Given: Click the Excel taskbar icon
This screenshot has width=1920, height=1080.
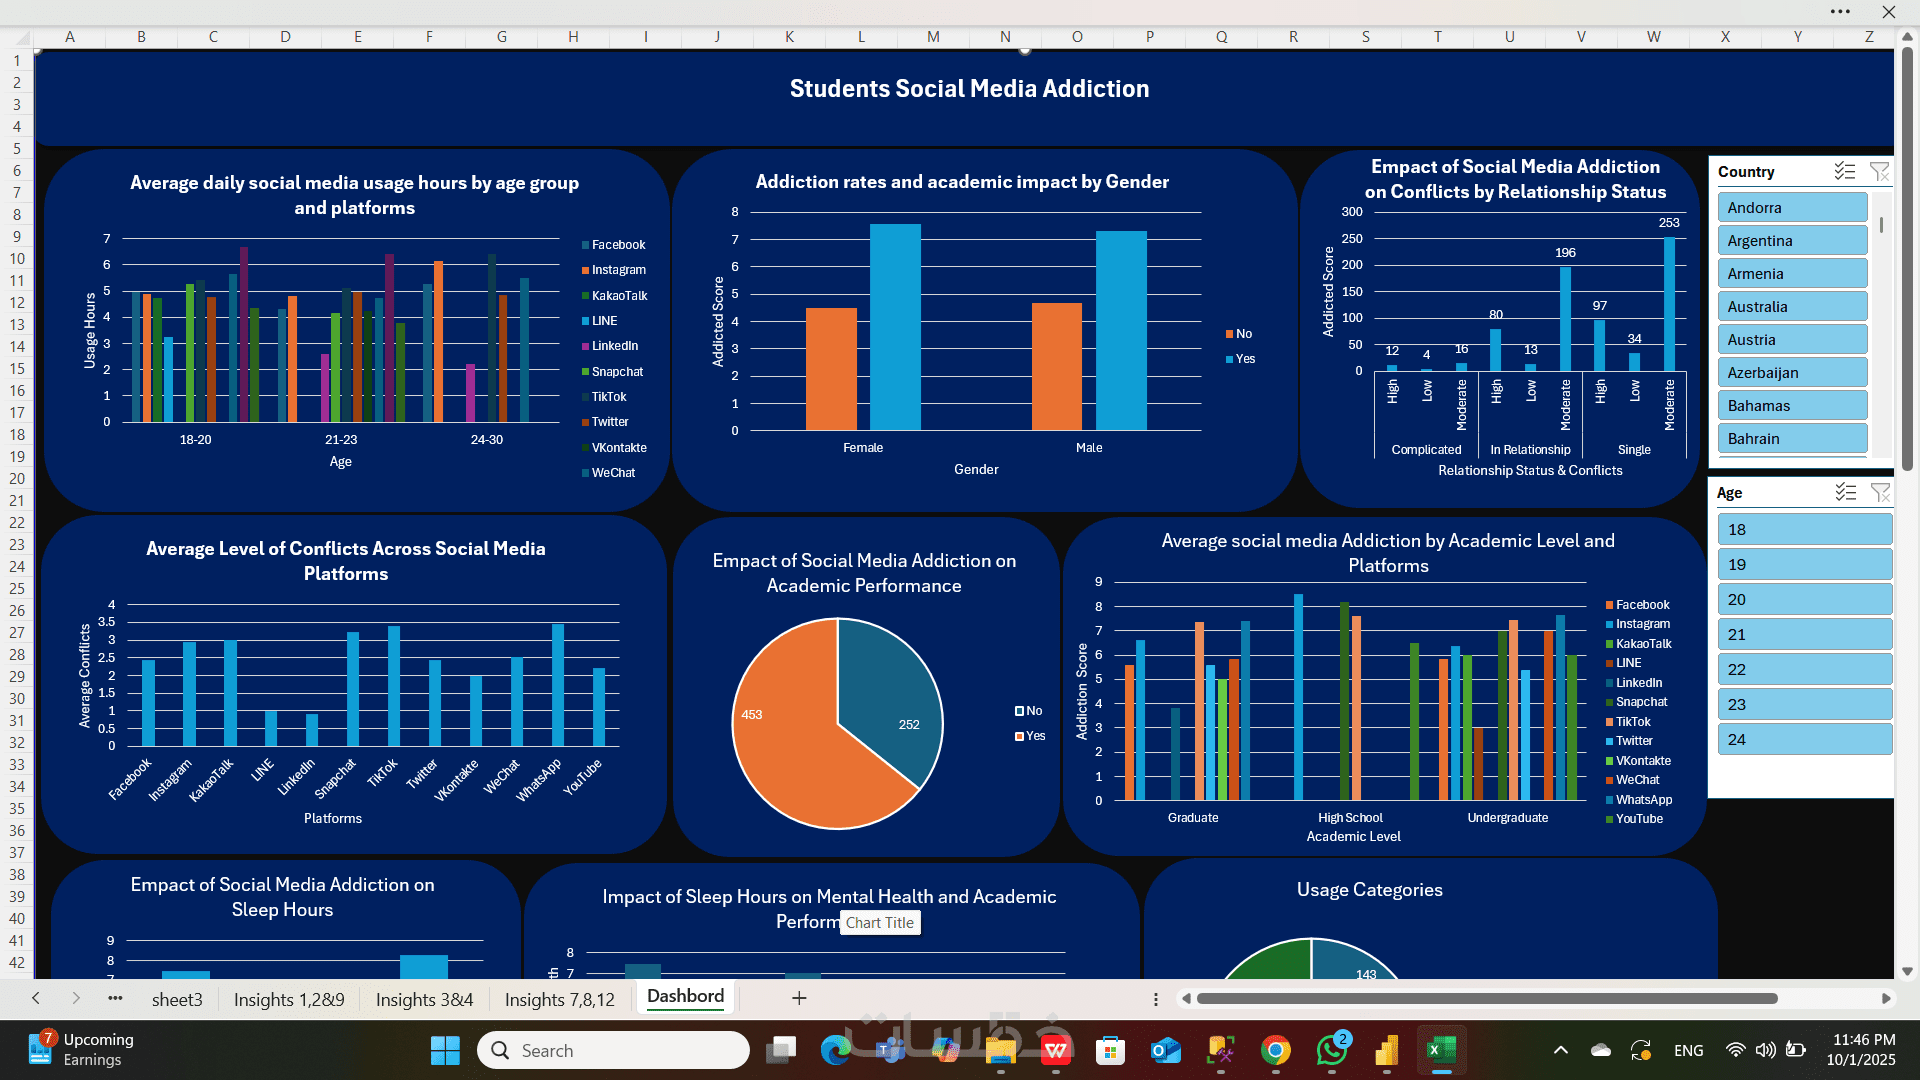Looking at the screenshot, I should point(1441,1050).
